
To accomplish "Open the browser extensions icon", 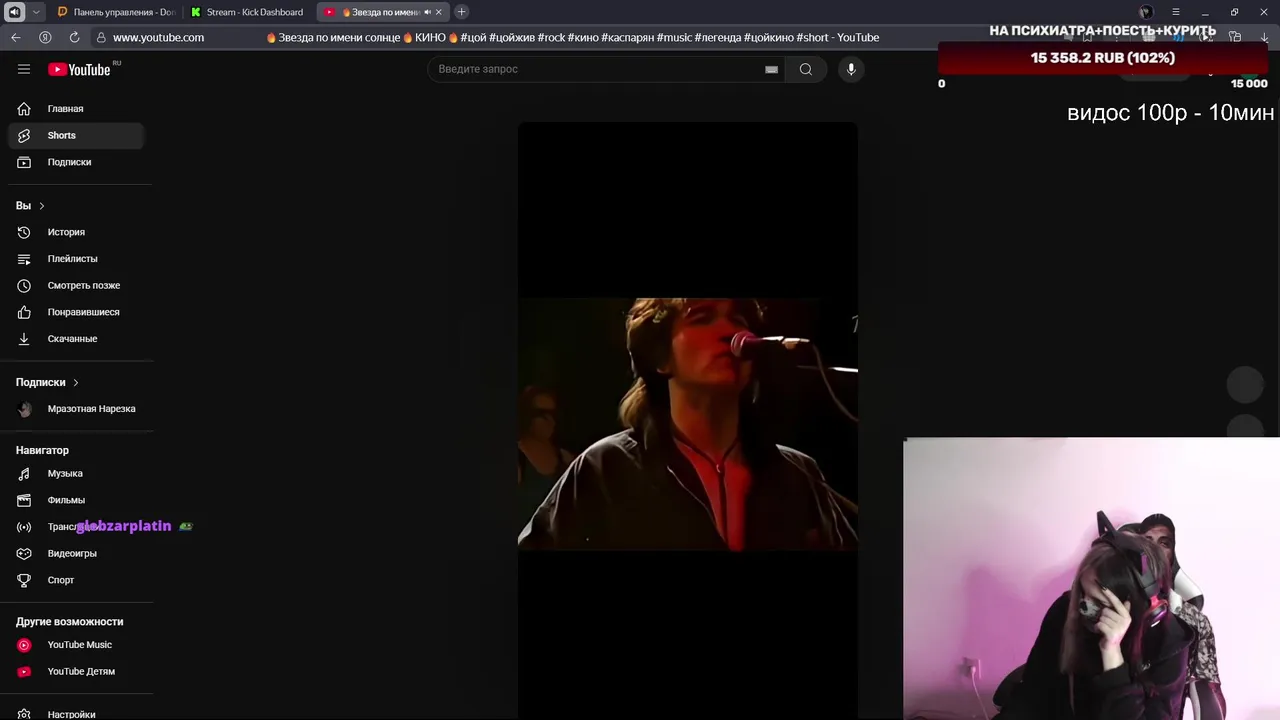I will [x=1235, y=37].
